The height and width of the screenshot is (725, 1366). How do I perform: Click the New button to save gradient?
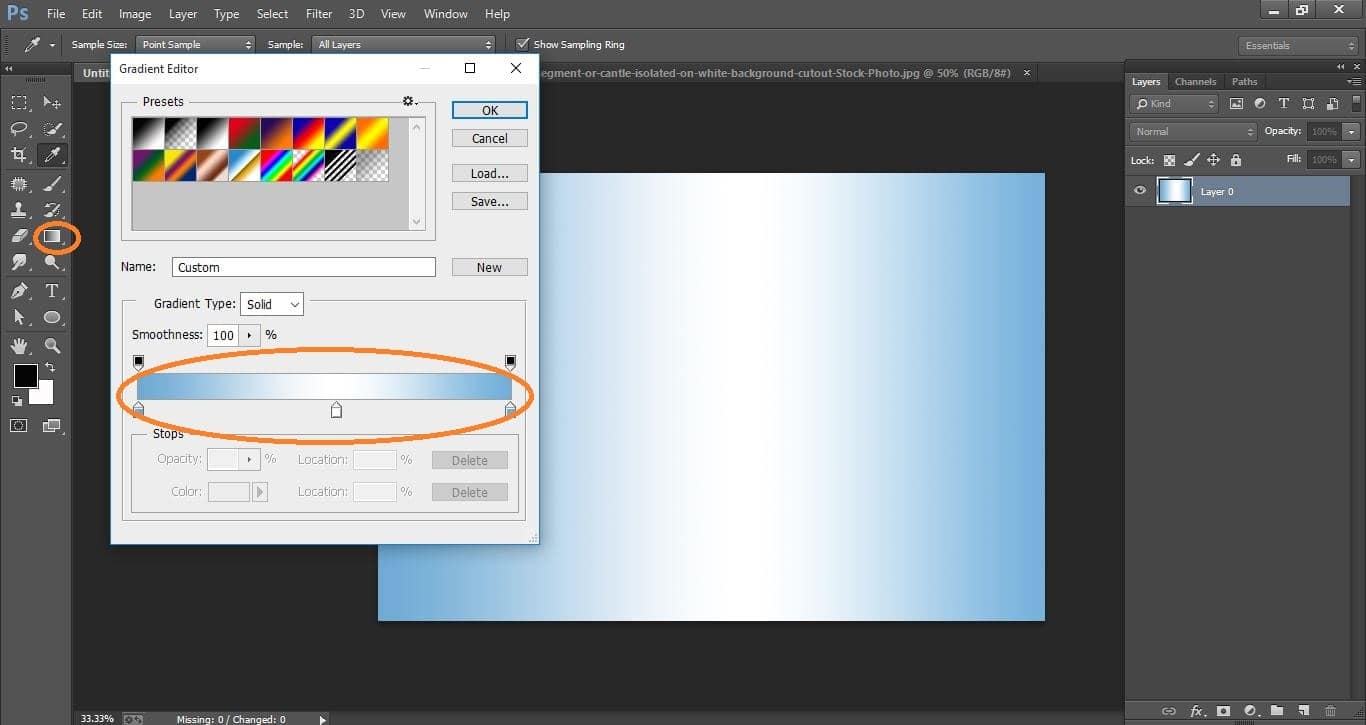(489, 267)
